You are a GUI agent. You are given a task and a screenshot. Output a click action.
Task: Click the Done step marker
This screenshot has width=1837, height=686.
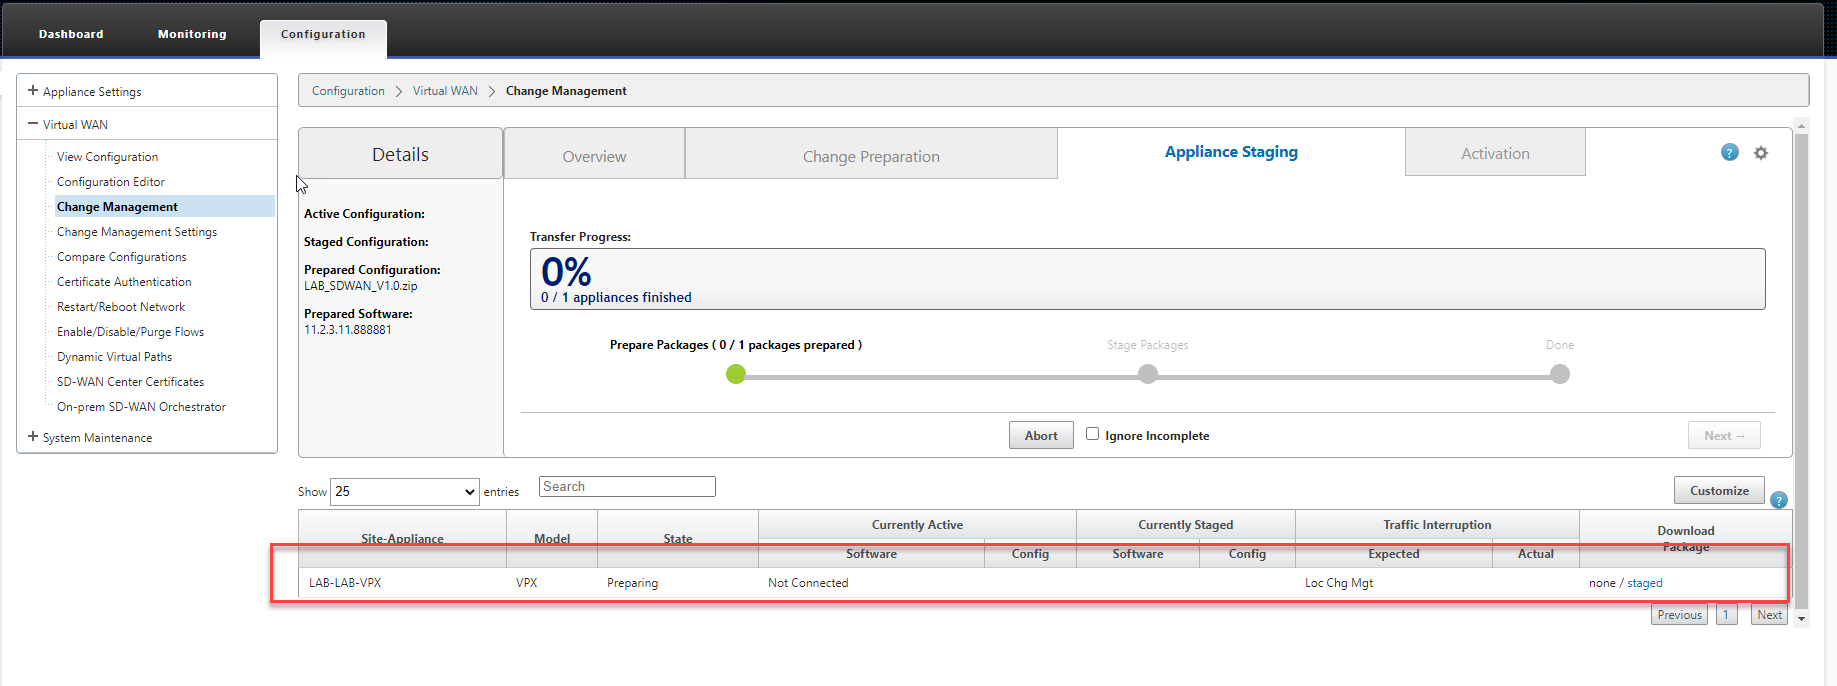coord(1559,374)
